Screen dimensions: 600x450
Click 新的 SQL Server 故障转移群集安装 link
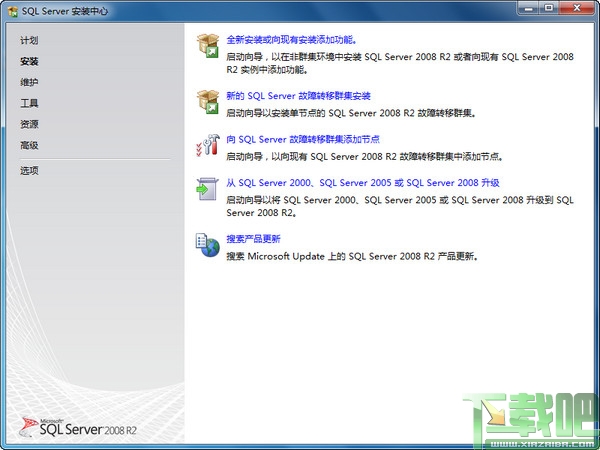[x=298, y=96]
